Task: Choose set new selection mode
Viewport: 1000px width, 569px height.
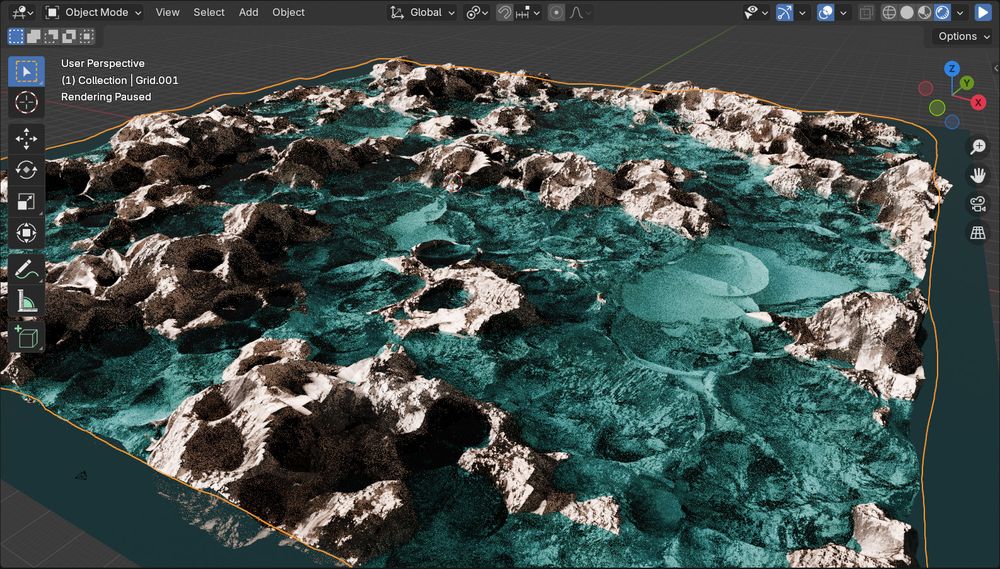Action: click(16, 36)
